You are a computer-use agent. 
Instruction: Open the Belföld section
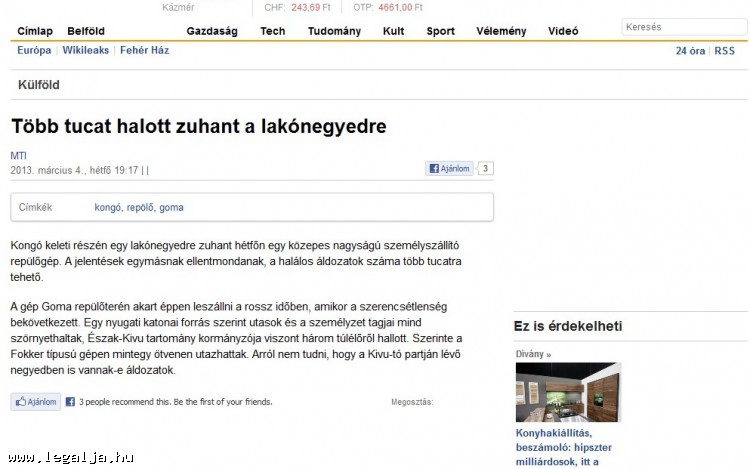click(86, 31)
